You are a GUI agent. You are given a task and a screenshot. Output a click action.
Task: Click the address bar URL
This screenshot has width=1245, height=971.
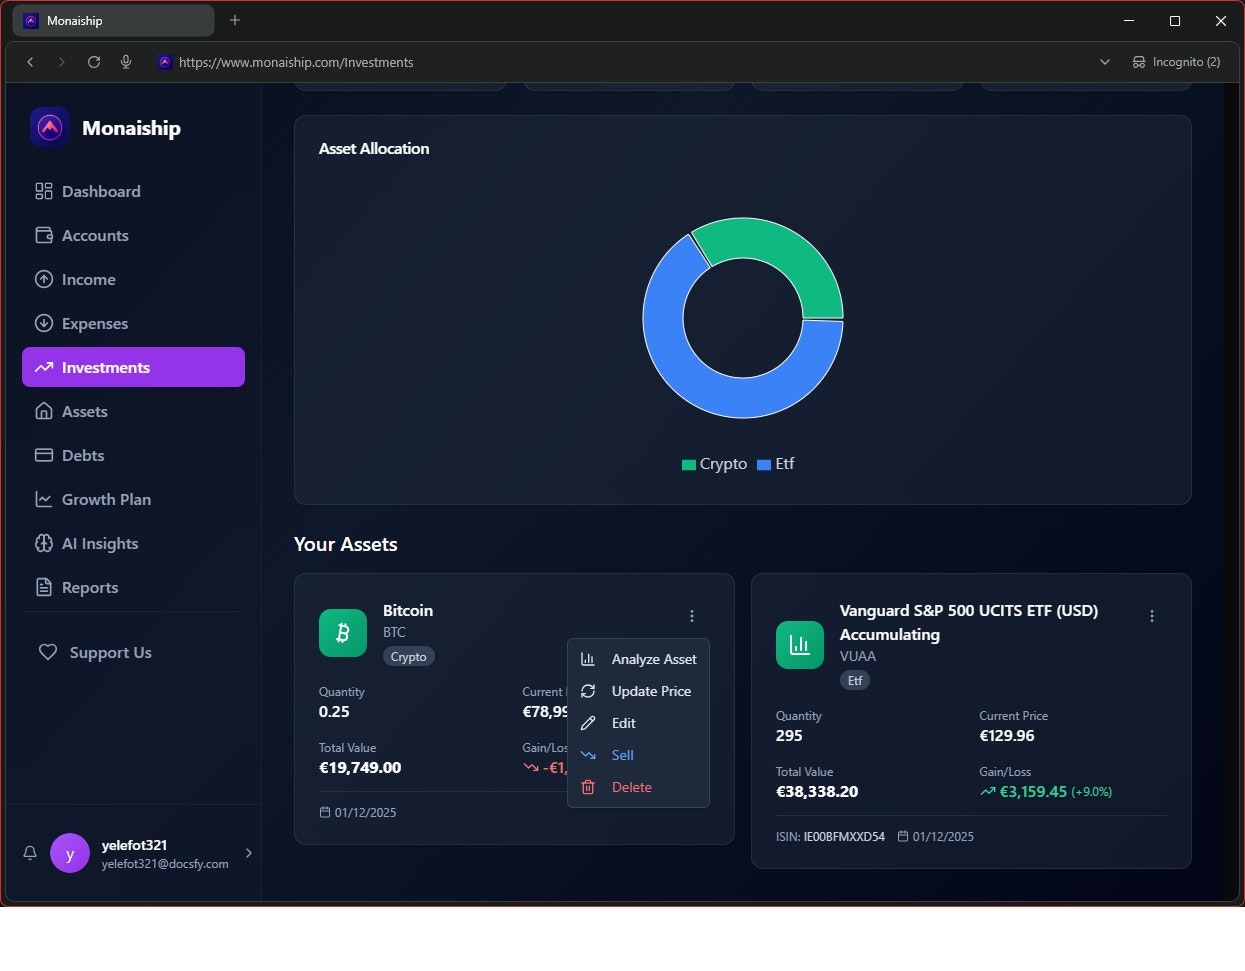click(296, 62)
